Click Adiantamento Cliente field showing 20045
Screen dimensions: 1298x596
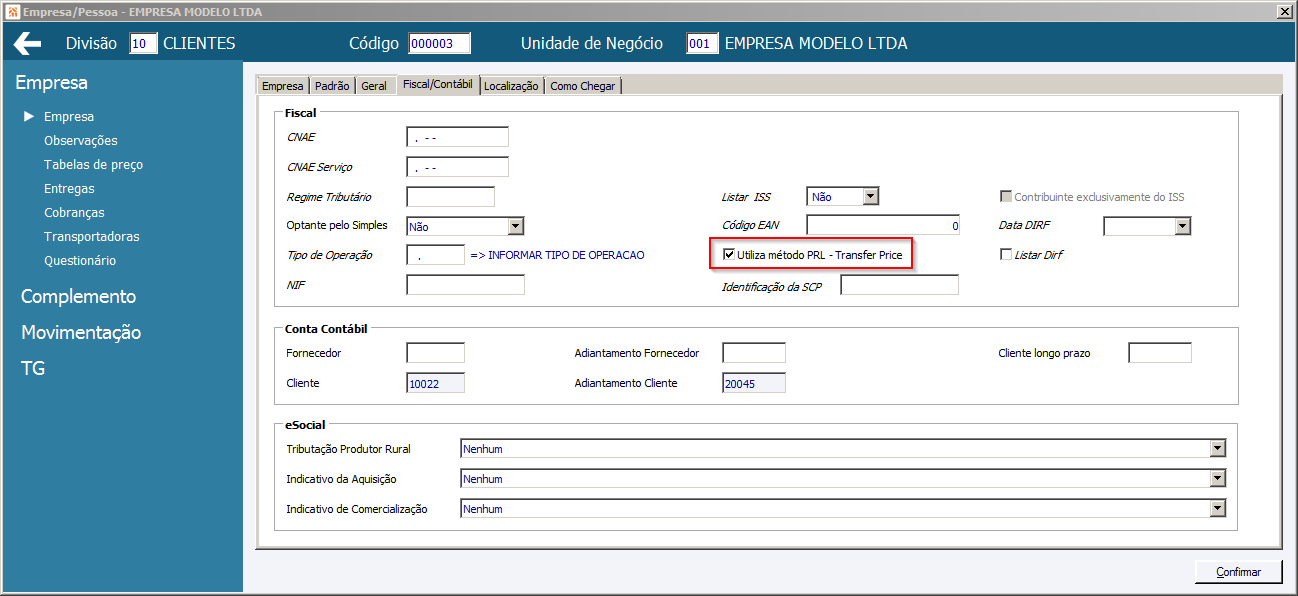(754, 383)
